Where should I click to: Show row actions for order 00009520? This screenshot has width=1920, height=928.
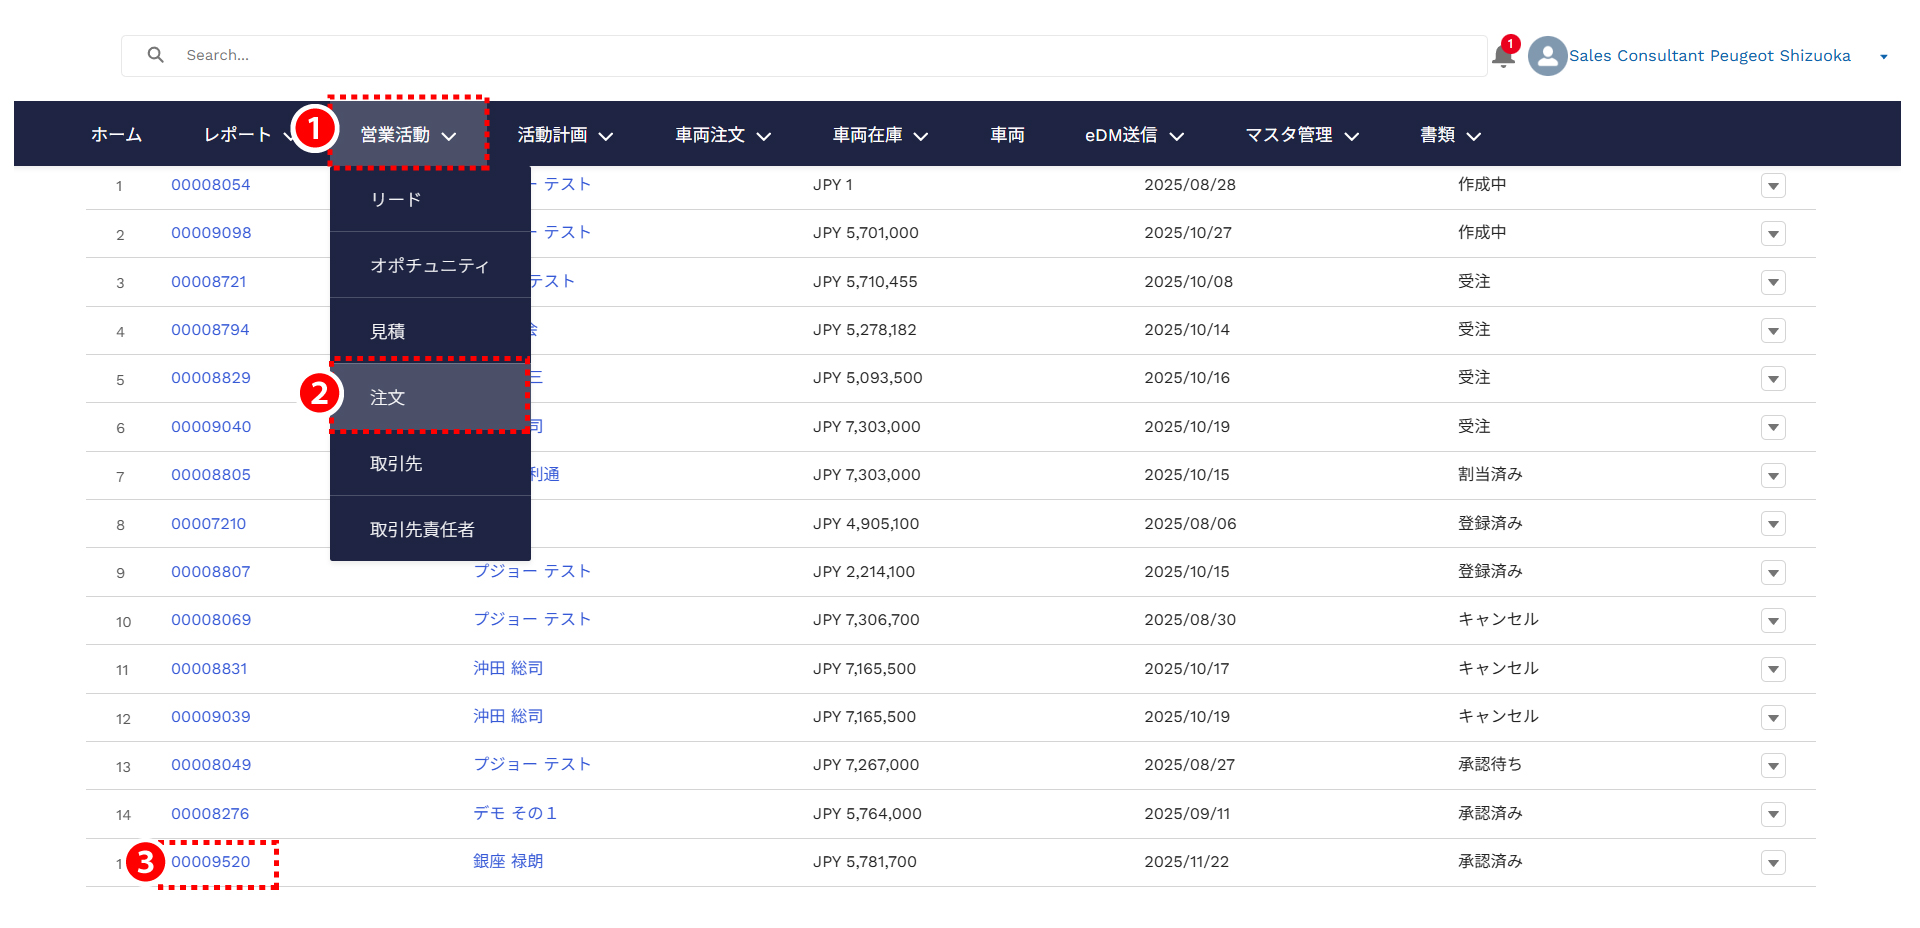coord(1773,863)
